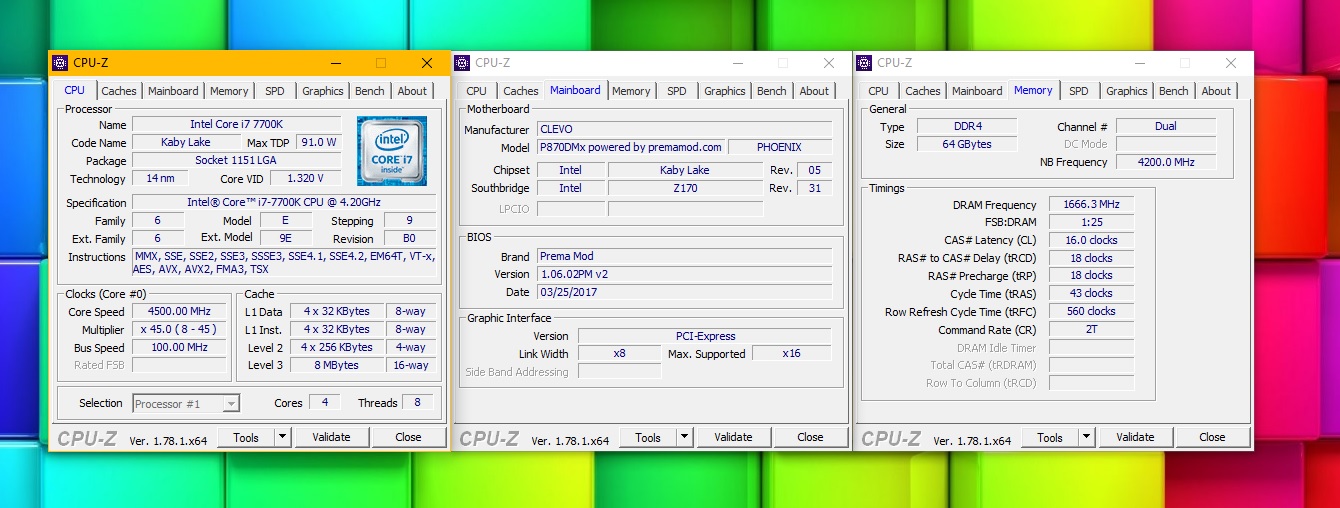
Task: Expand the Tools dropdown arrow in the Mainboard window
Action: pos(684,437)
